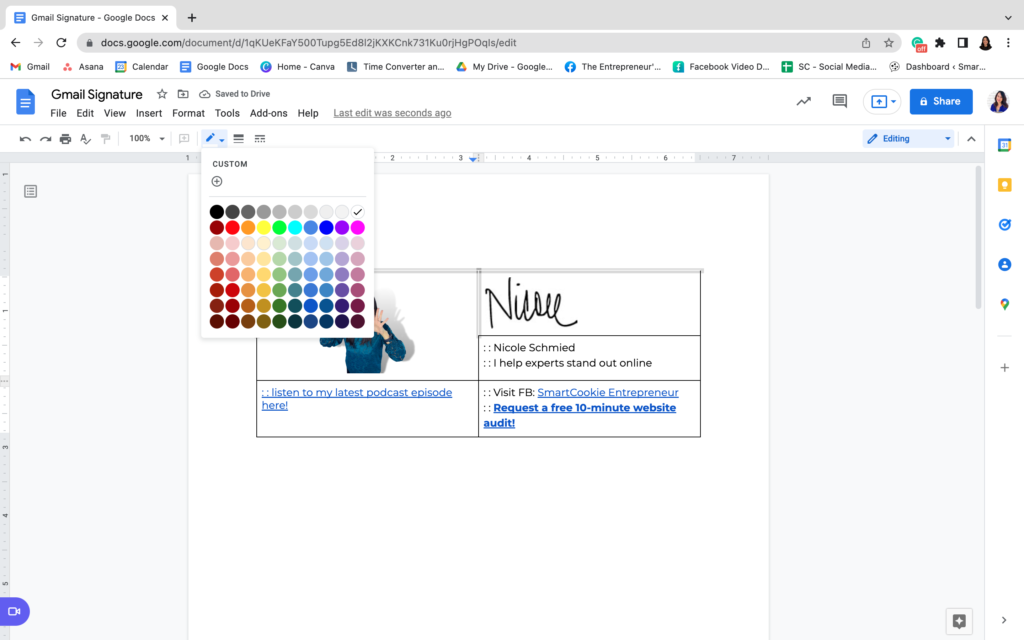The image size is (1024, 640).
Task: Click the Add comment toolbar icon
Action: 184,138
